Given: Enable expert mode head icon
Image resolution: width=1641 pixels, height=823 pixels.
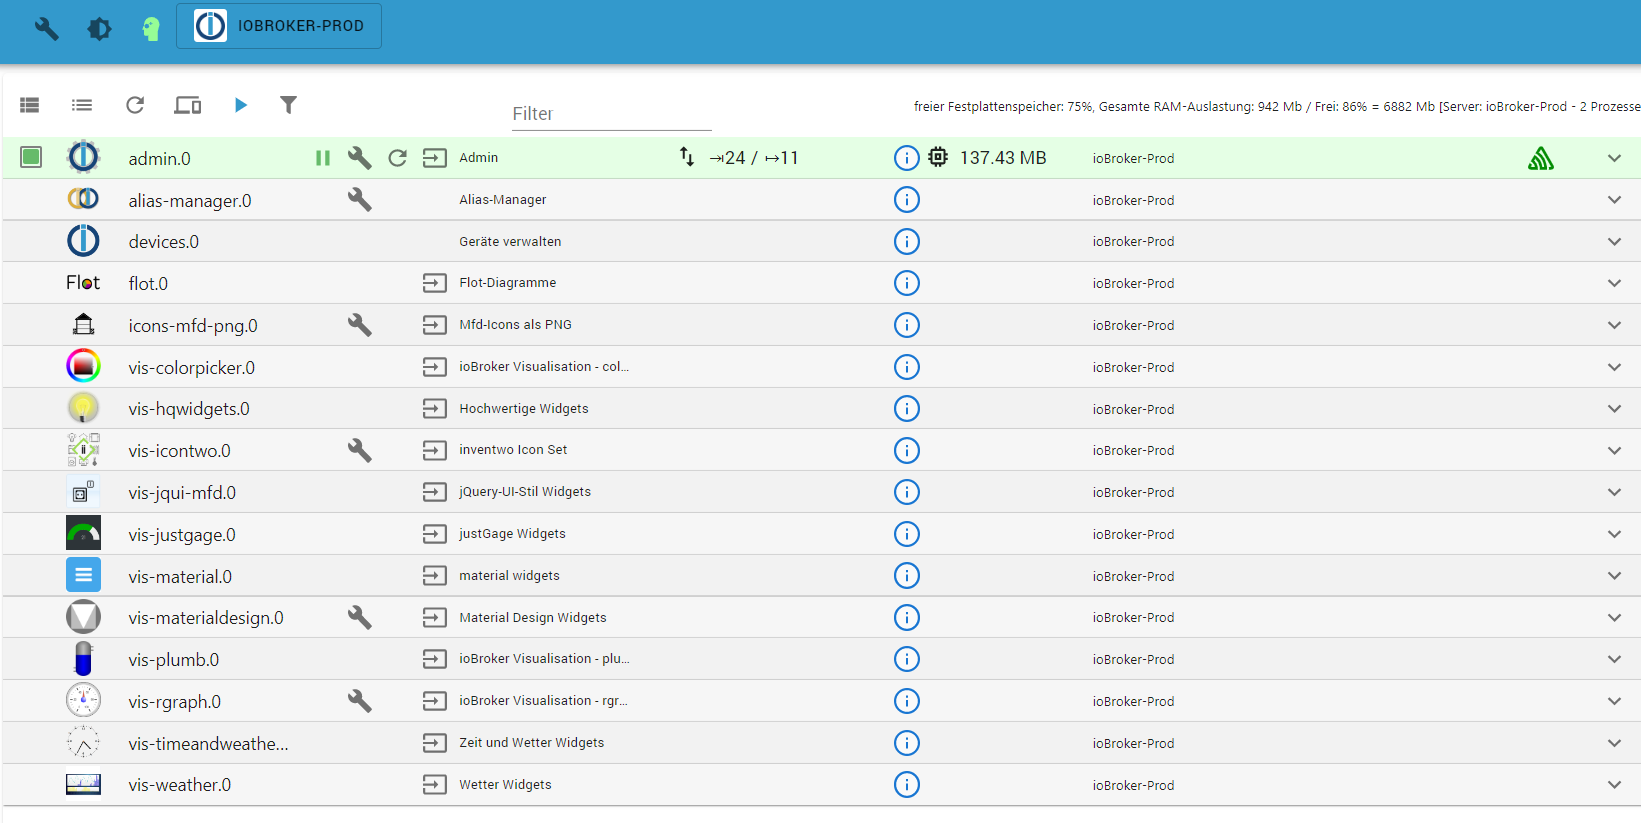Looking at the screenshot, I should [x=151, y=28].
